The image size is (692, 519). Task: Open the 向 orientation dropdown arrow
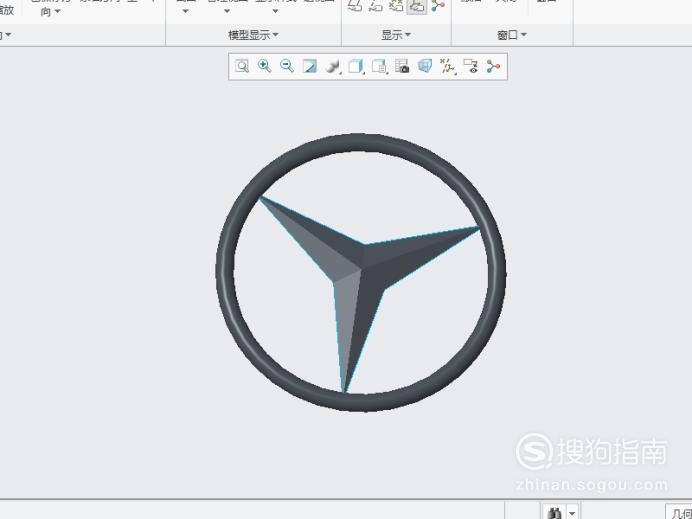click(x=58, y=12)
